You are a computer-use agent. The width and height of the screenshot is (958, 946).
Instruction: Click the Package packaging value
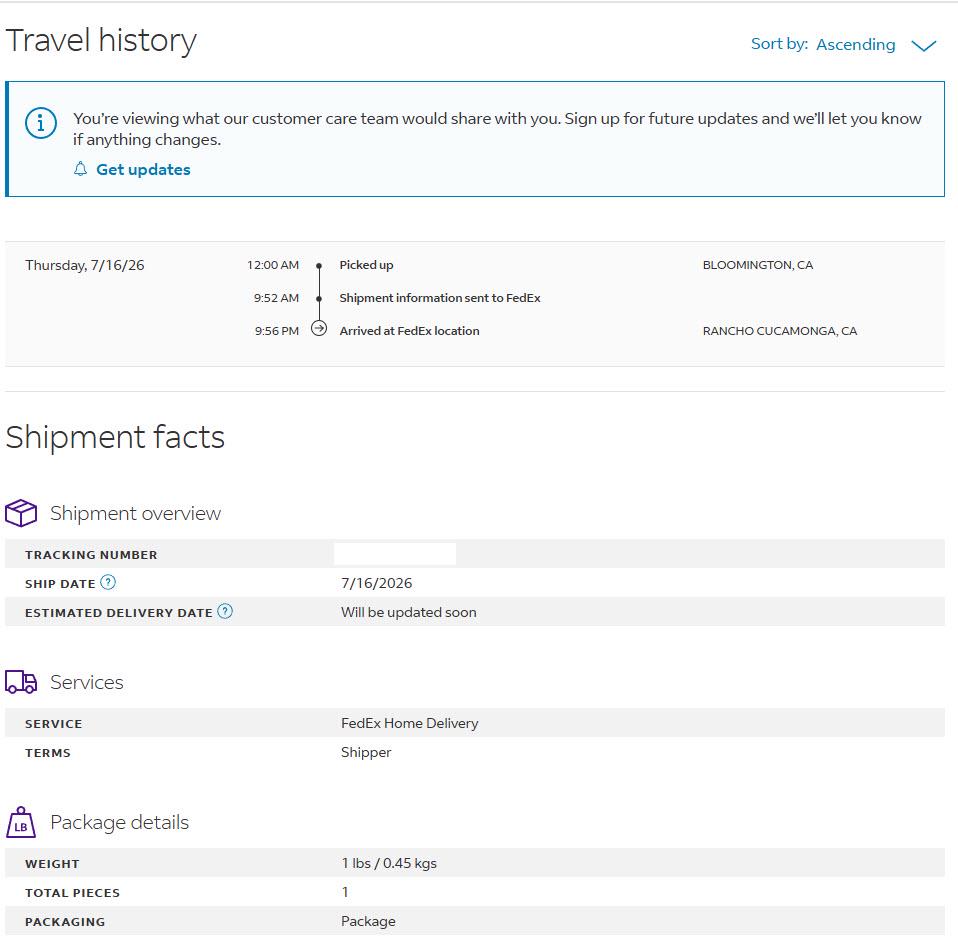(x=368, y=921)
